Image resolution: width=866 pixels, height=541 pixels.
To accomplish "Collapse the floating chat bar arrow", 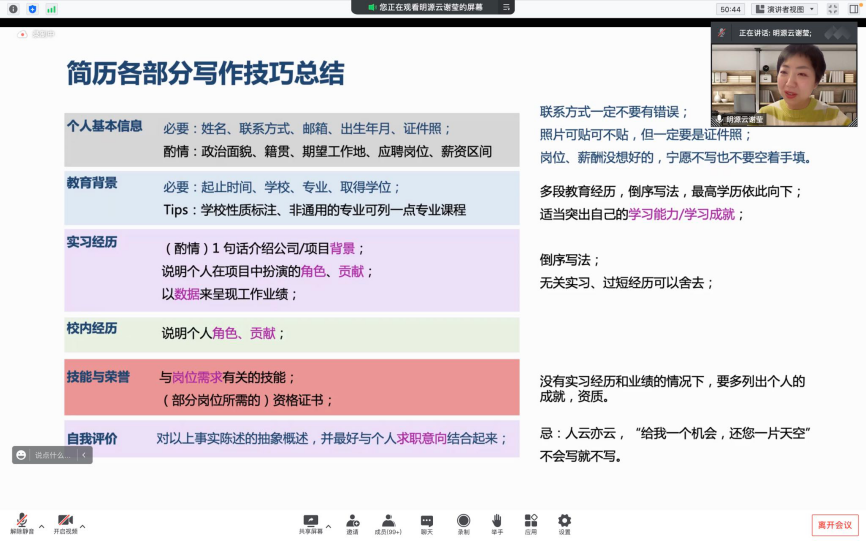I will click(x=84, y=455).
